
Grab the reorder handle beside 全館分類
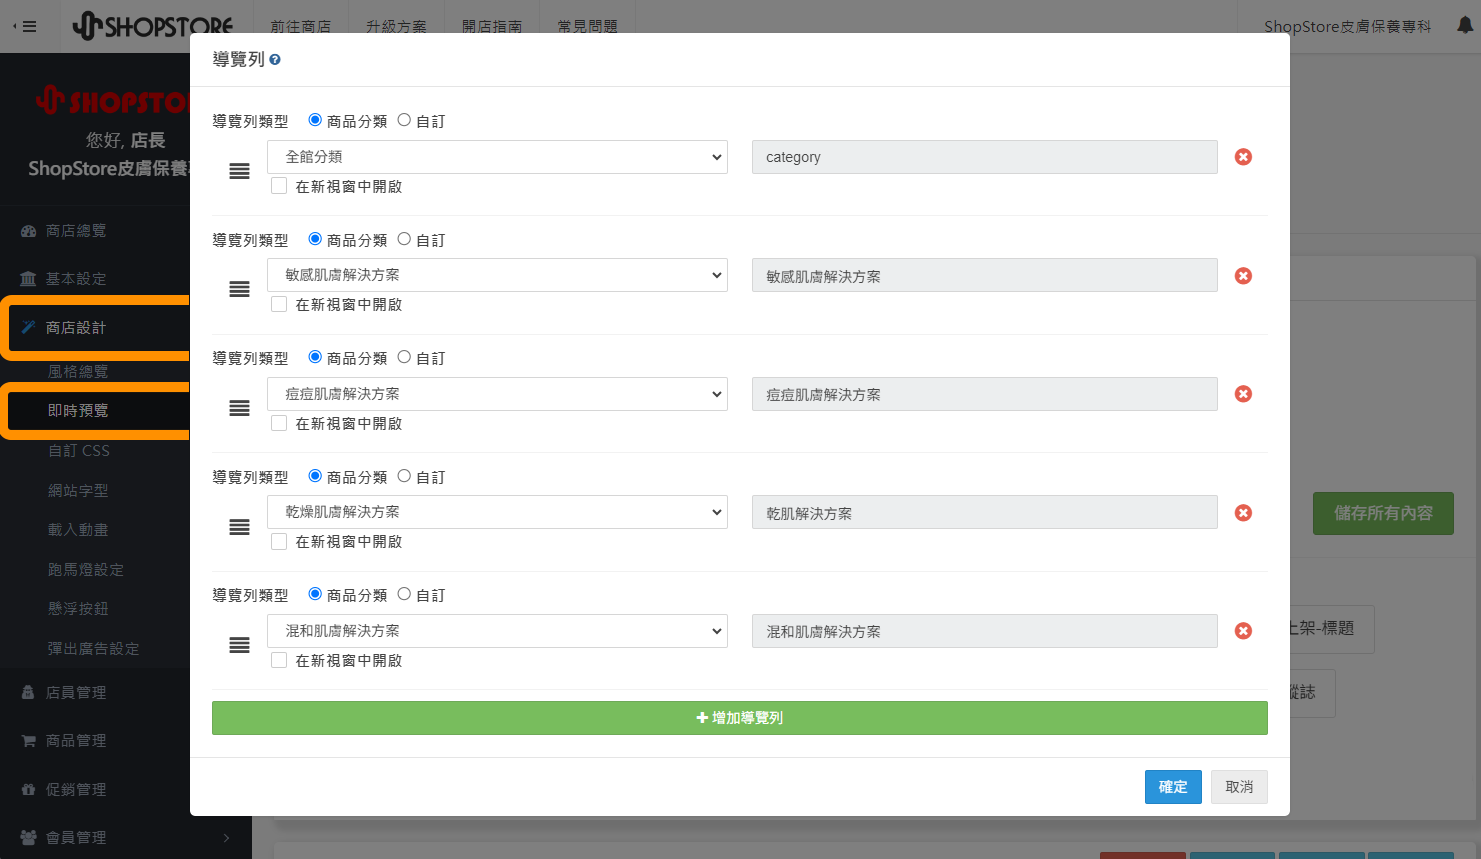point(239,171)
